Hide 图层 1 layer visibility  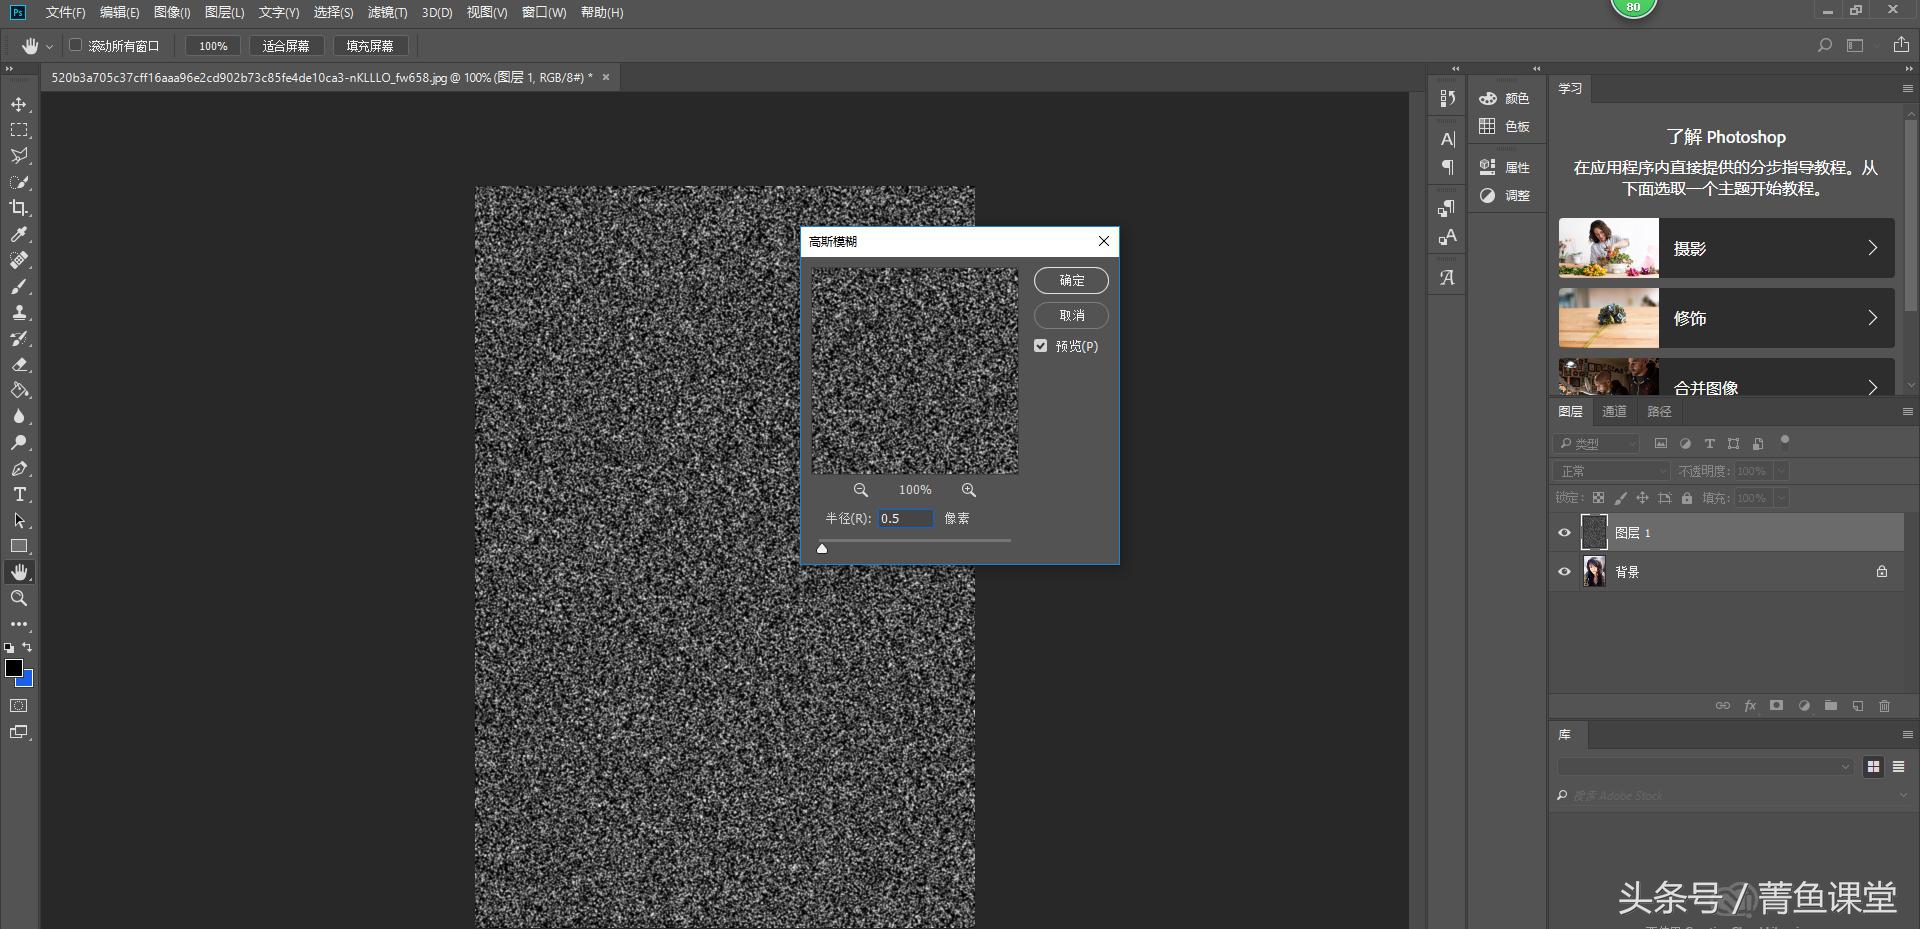(x=1565, y=533)
